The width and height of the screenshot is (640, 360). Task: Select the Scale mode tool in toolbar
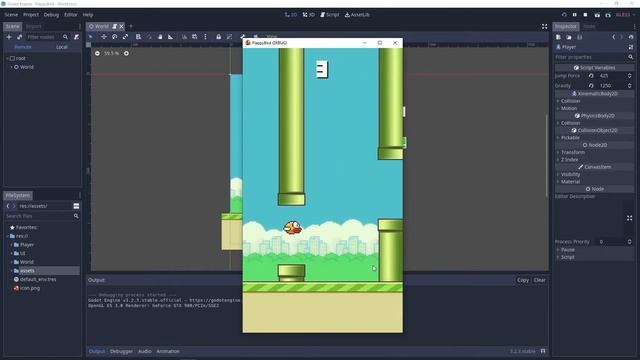(x=125, y=37)
